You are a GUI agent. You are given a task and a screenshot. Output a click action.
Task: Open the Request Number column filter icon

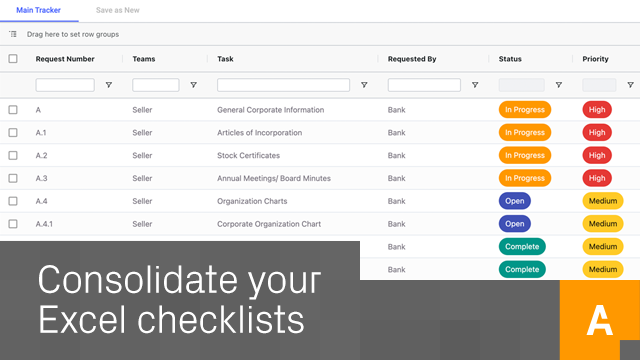109,85
